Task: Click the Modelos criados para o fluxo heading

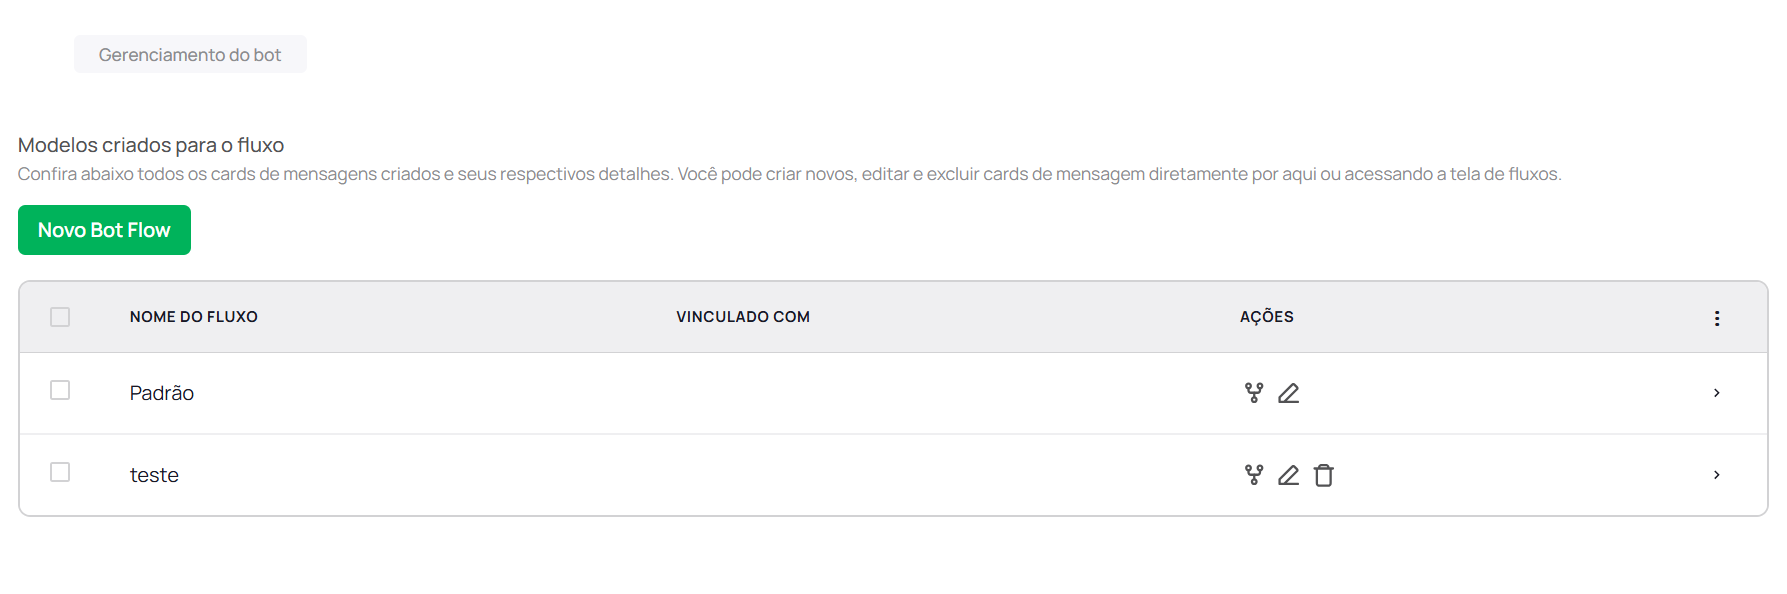Action: [x=151, y=145]
